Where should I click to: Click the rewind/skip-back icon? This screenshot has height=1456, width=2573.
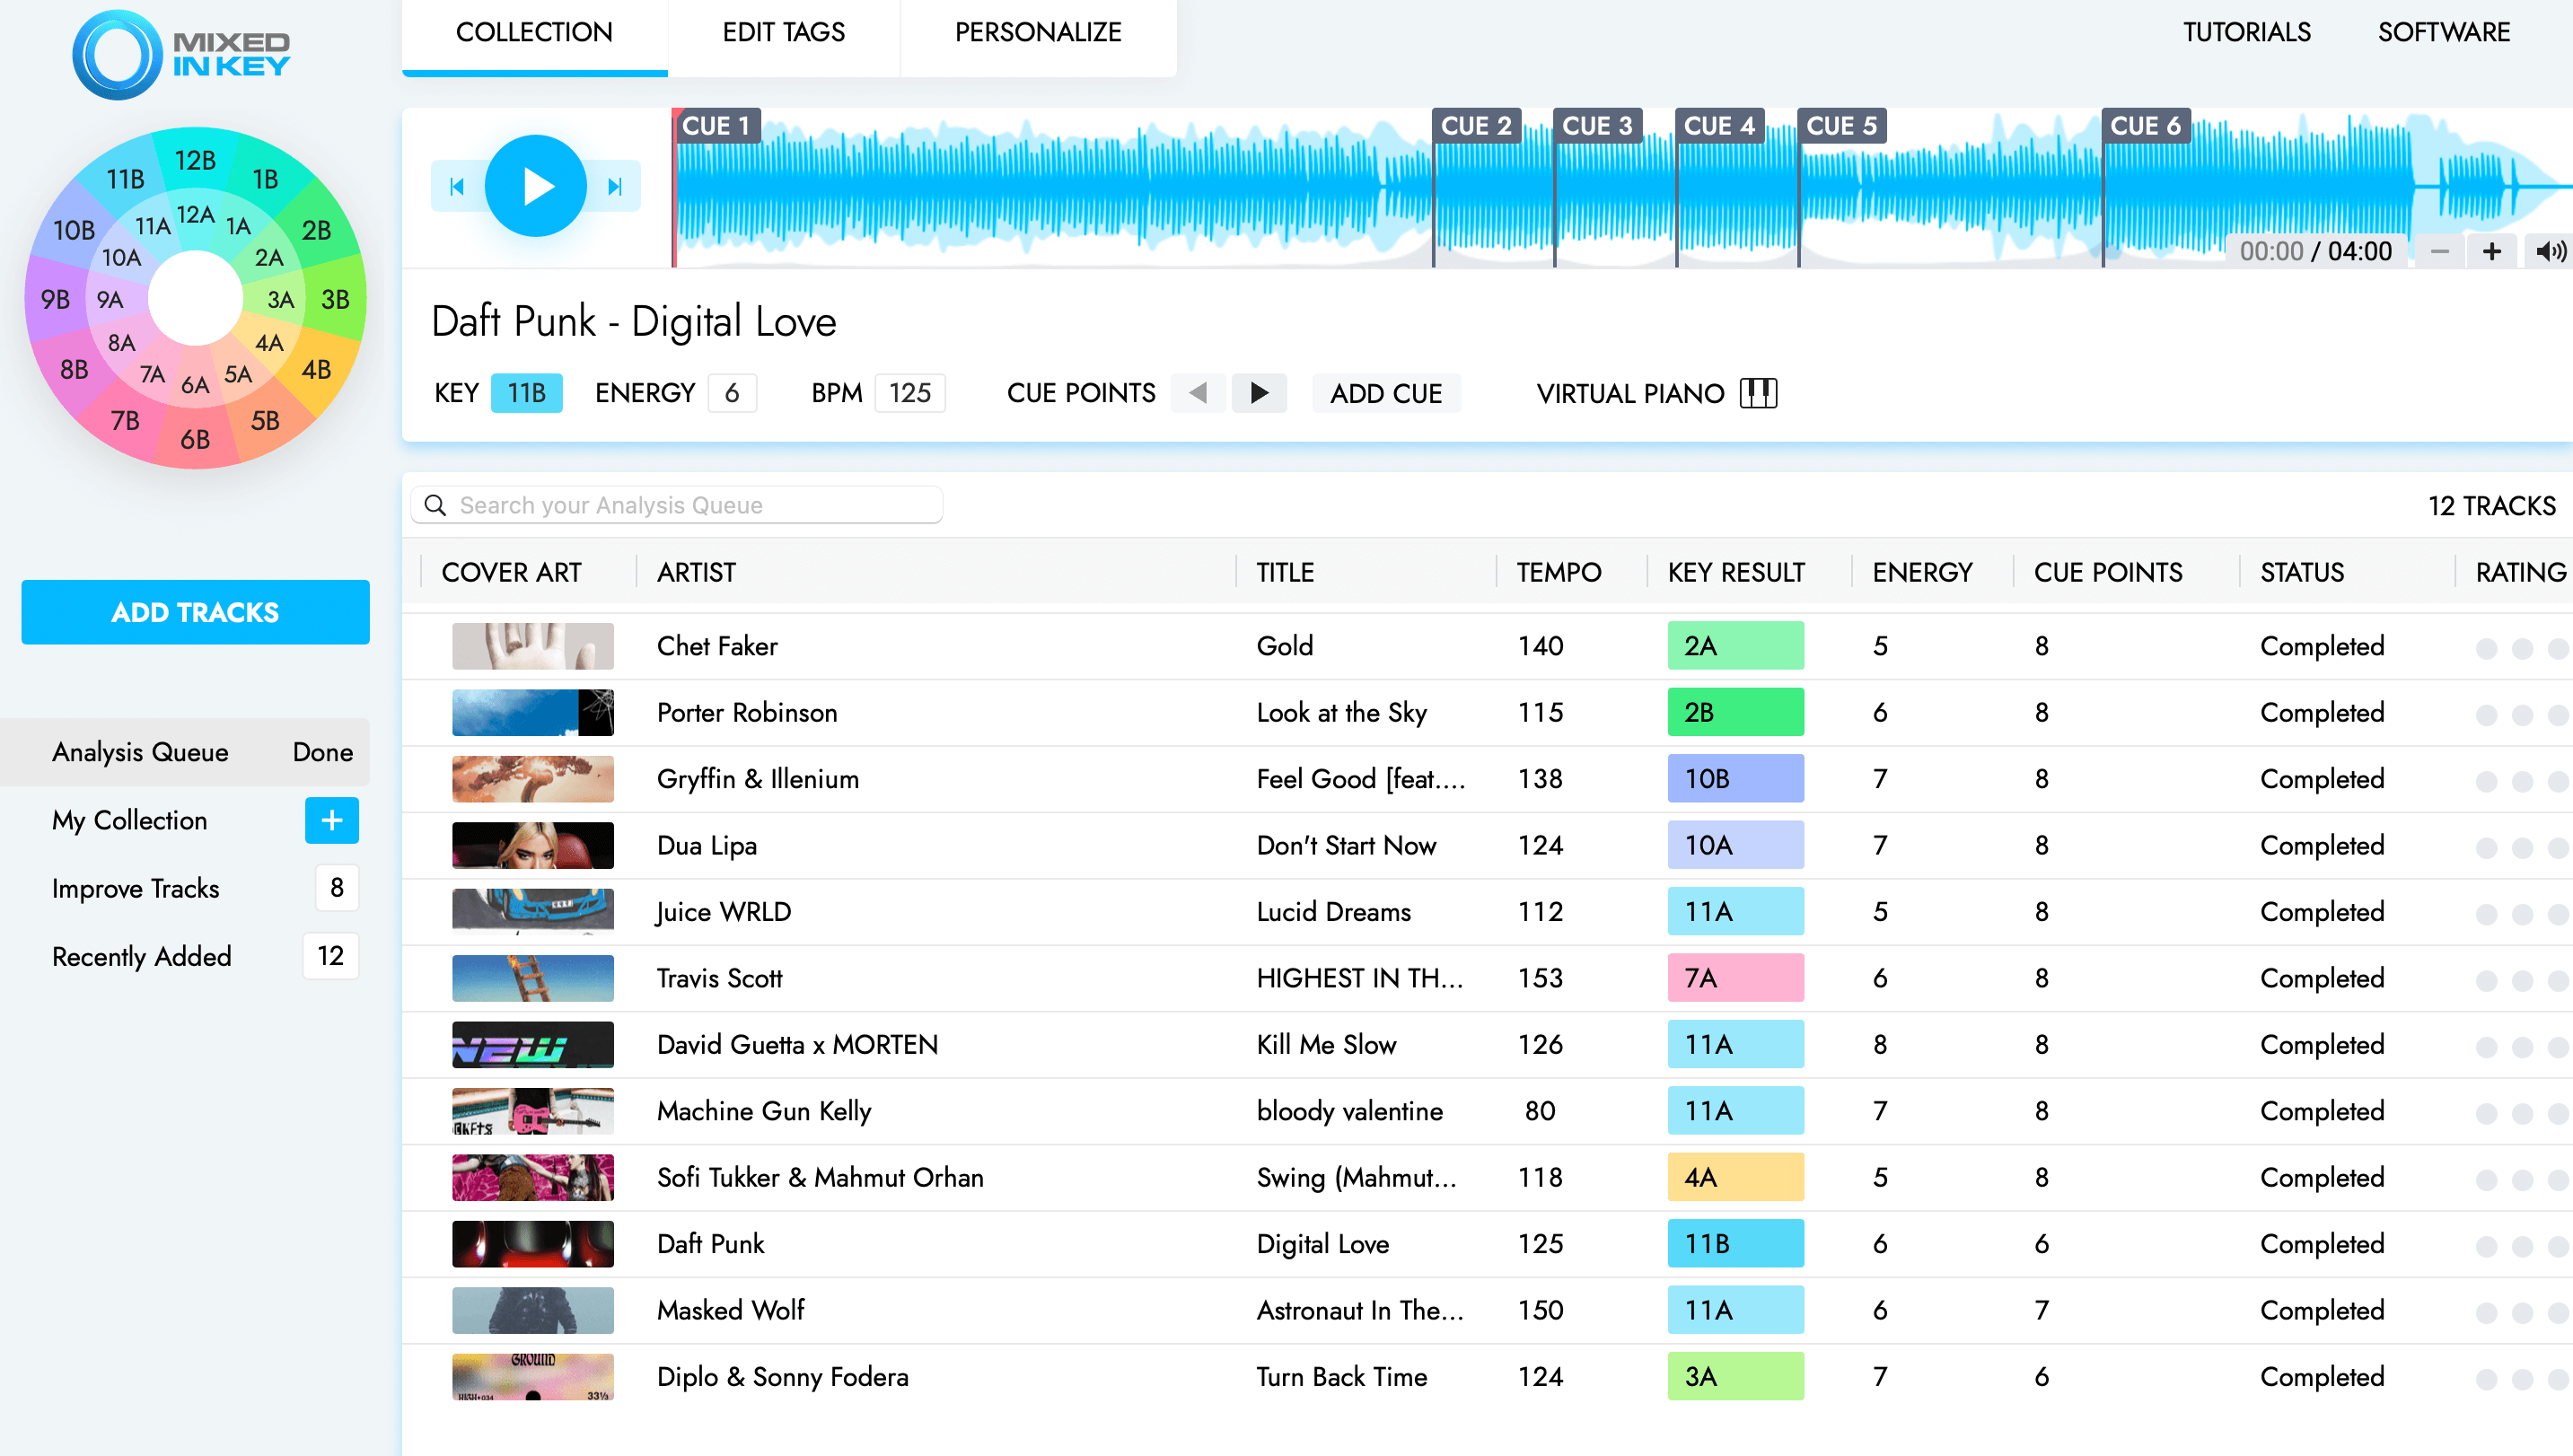[458, 186]
